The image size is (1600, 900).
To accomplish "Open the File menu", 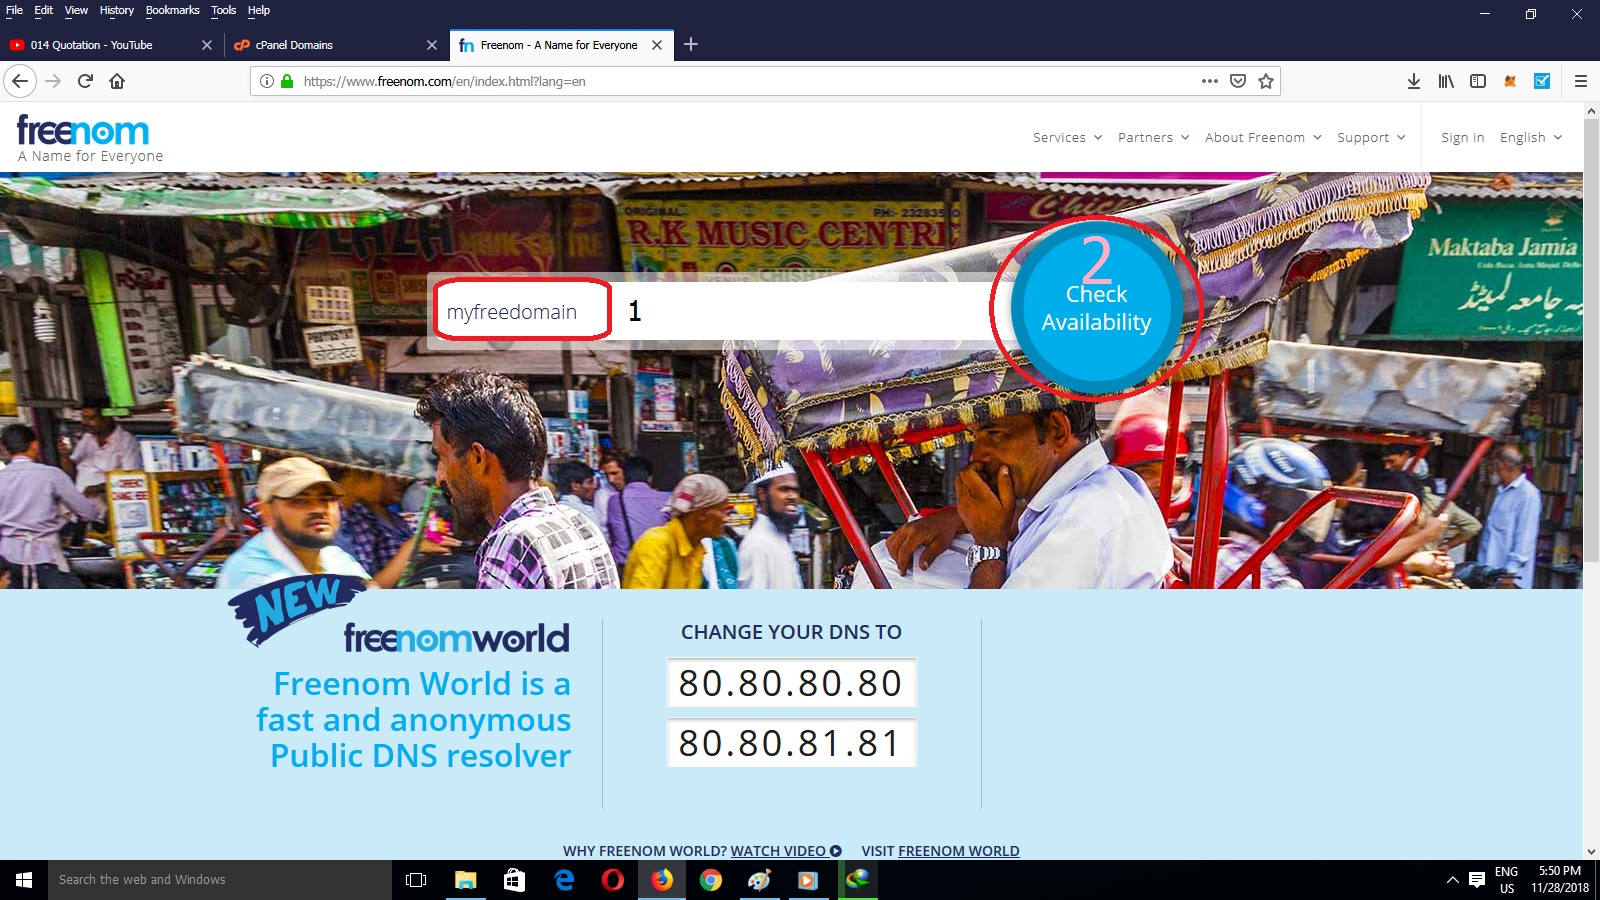I will click(x=14, y=10).
